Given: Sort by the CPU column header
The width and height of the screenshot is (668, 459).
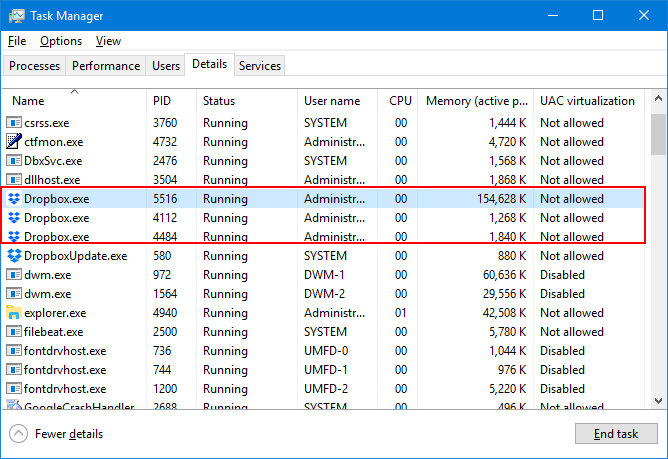Looking at the screenshot, I should pos(397,101).
